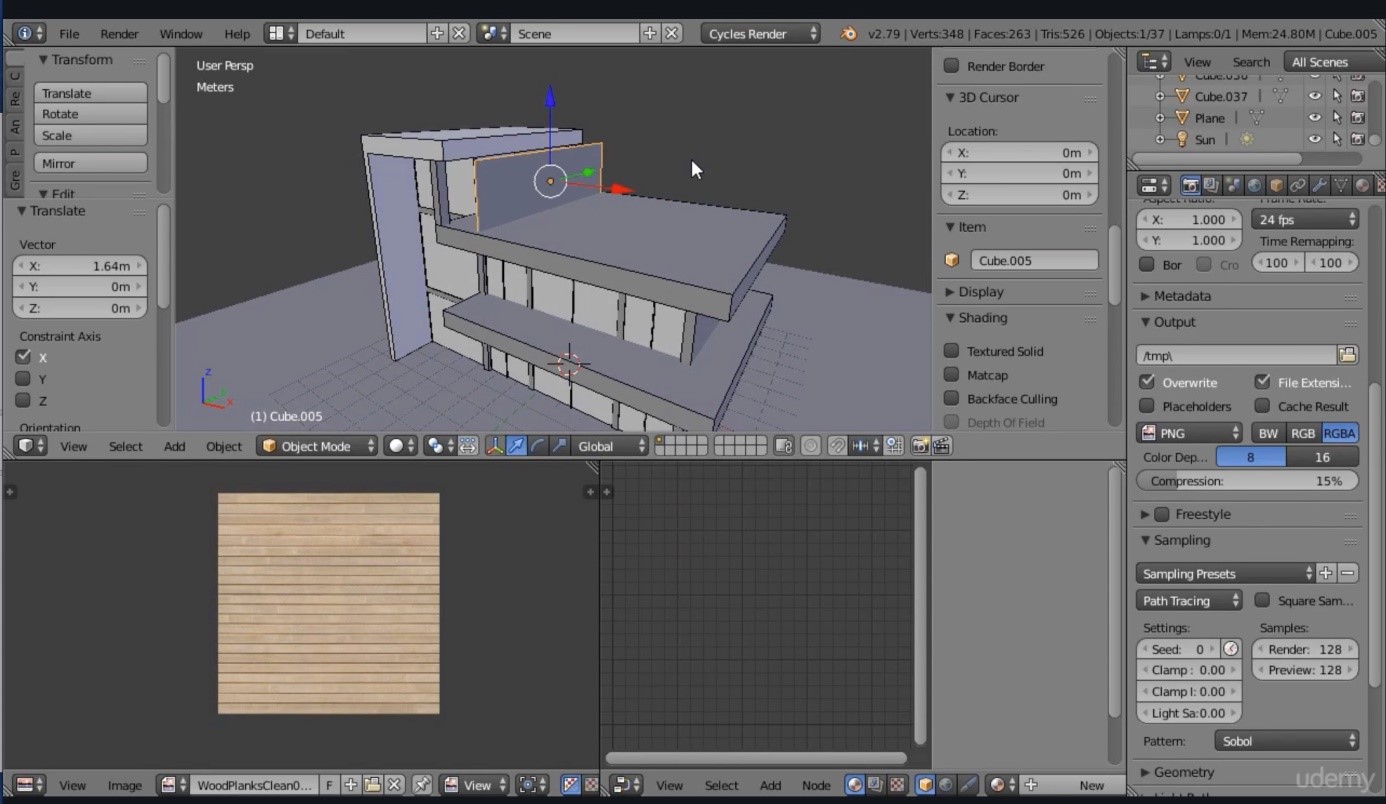Expand the Metadata panel
Image resolution: width=1386 pixels, height=804 pixels.
[x=1181, y=296]
